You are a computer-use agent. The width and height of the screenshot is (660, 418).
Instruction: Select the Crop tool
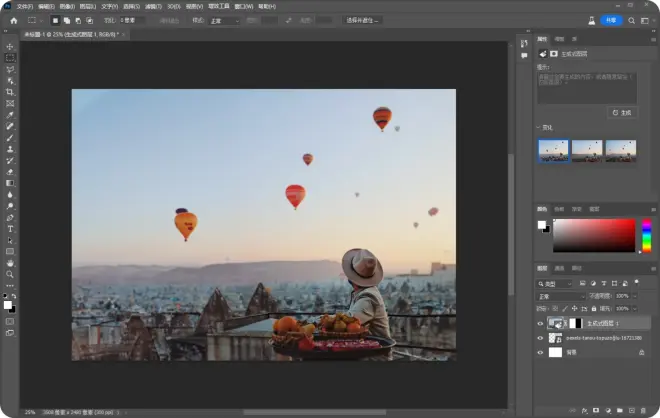click(10, 92)
